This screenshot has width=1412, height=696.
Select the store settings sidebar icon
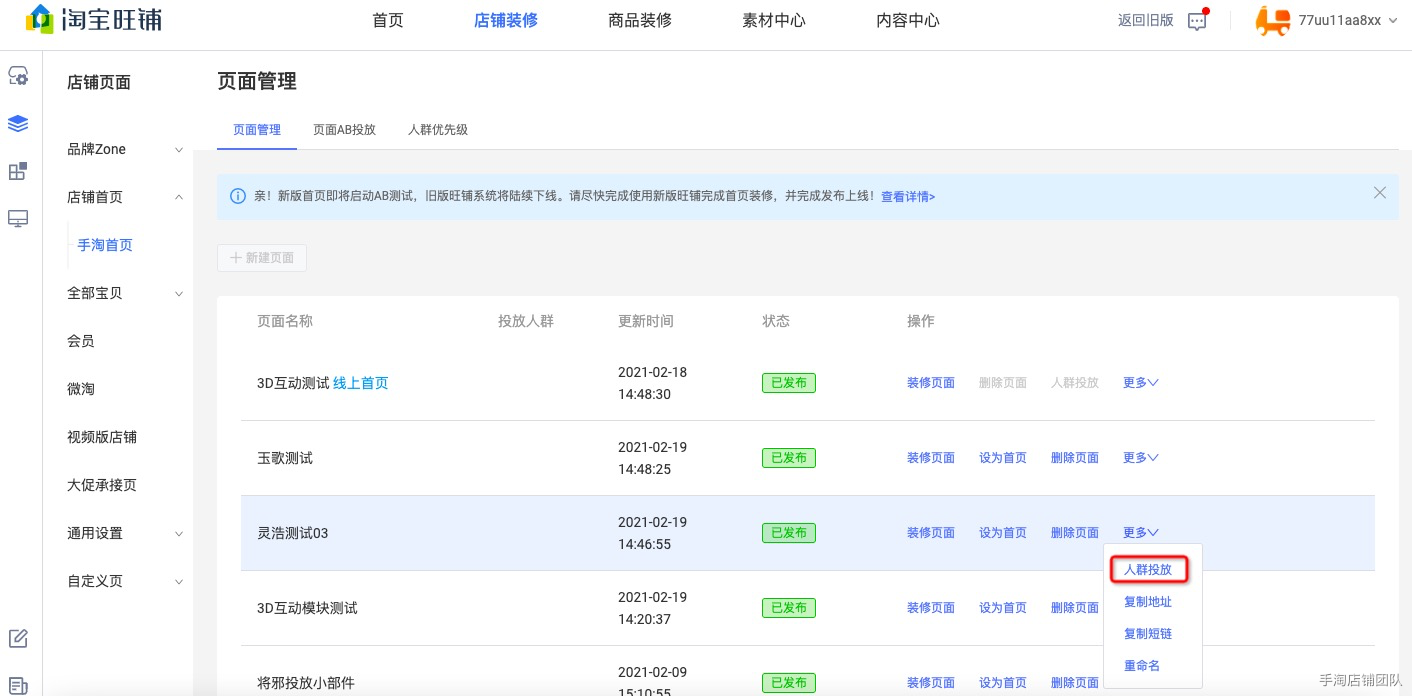(x=18, y=76)
